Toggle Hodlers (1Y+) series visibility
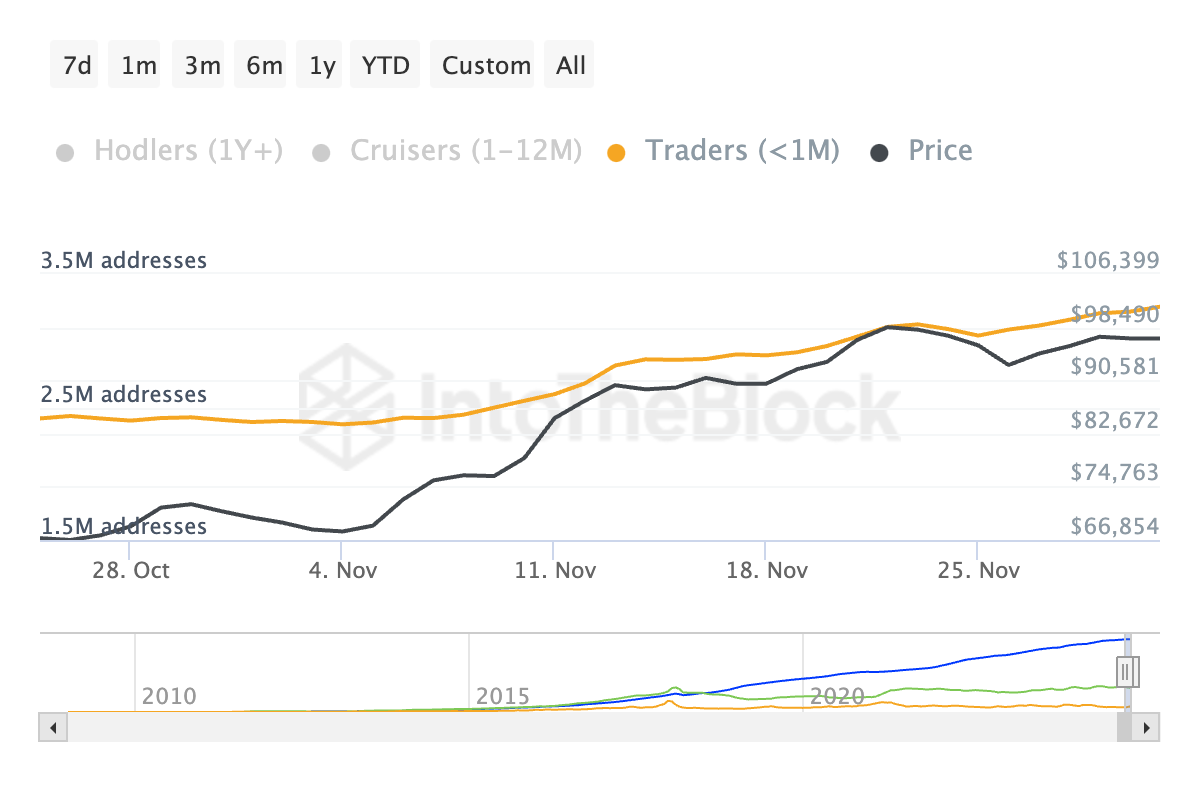This screenshot has height=800, width=1200. [188, 151]
